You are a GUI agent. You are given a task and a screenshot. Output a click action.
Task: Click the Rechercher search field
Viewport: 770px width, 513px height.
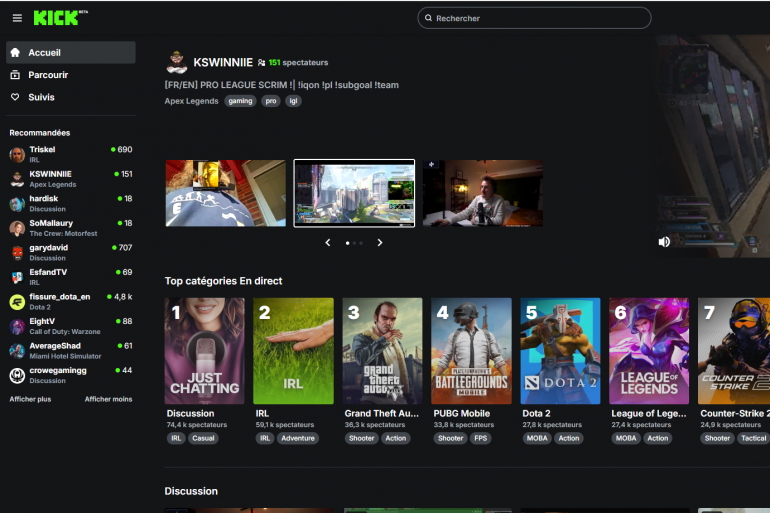(x=534, y=18)
